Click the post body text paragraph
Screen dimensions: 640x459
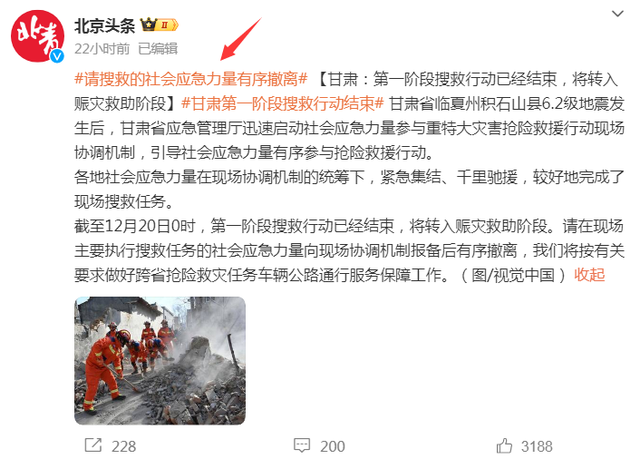[x=349, y=177]
